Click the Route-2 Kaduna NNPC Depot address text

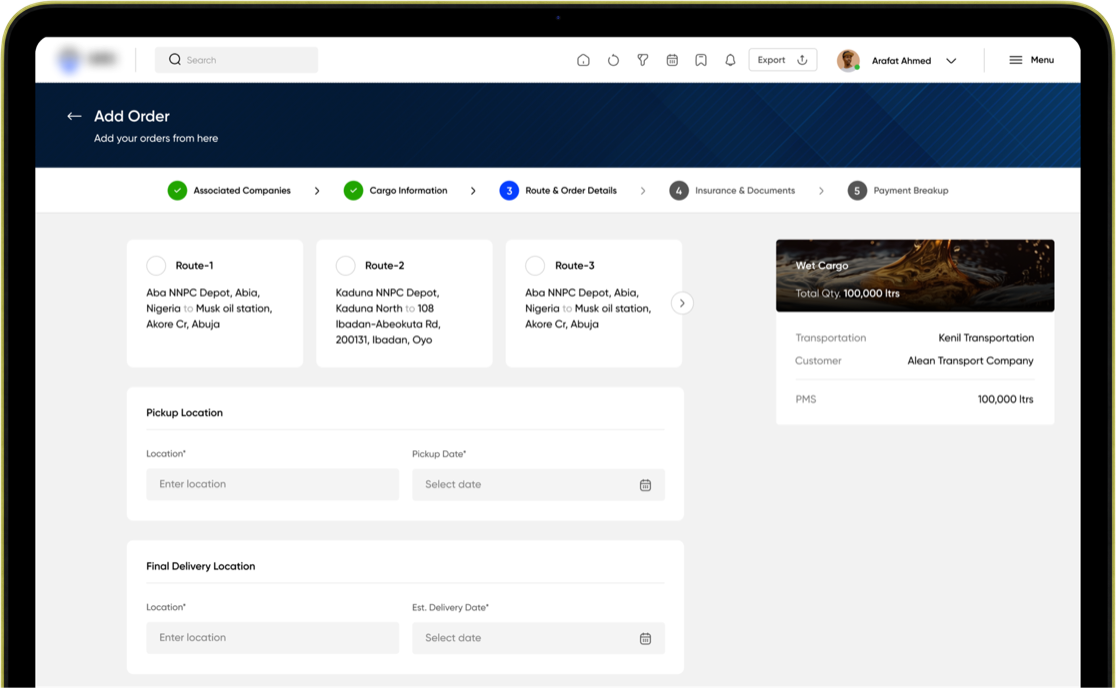(x=389, y=316)
